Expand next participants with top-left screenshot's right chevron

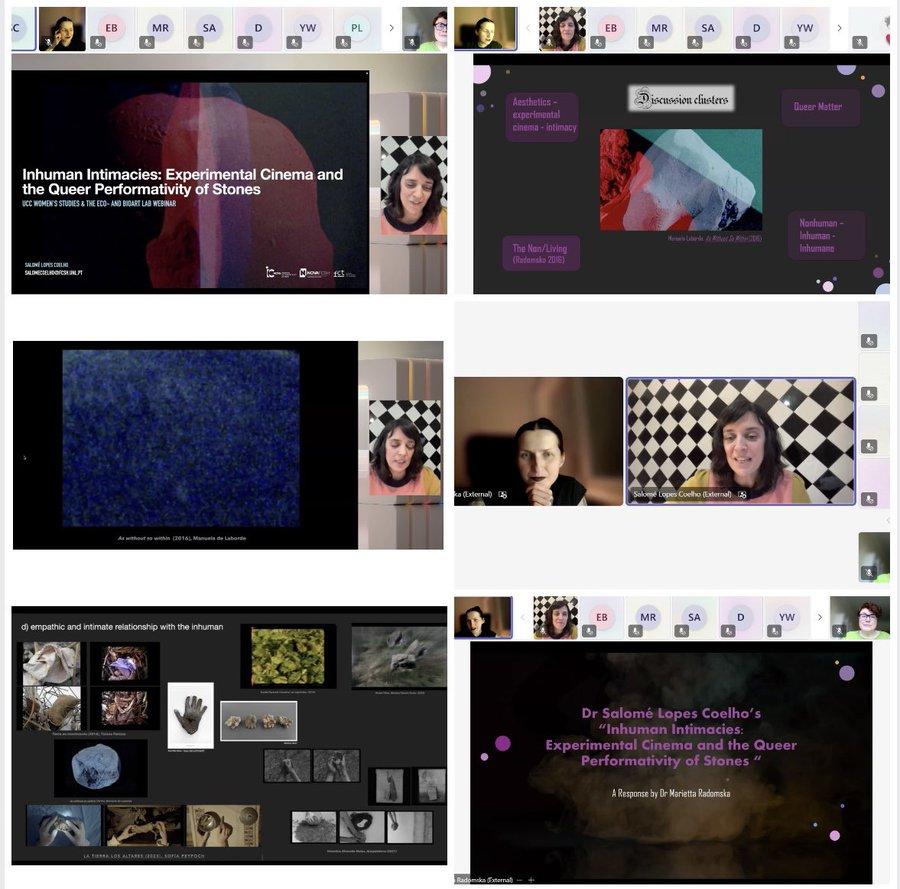[391, 28]
